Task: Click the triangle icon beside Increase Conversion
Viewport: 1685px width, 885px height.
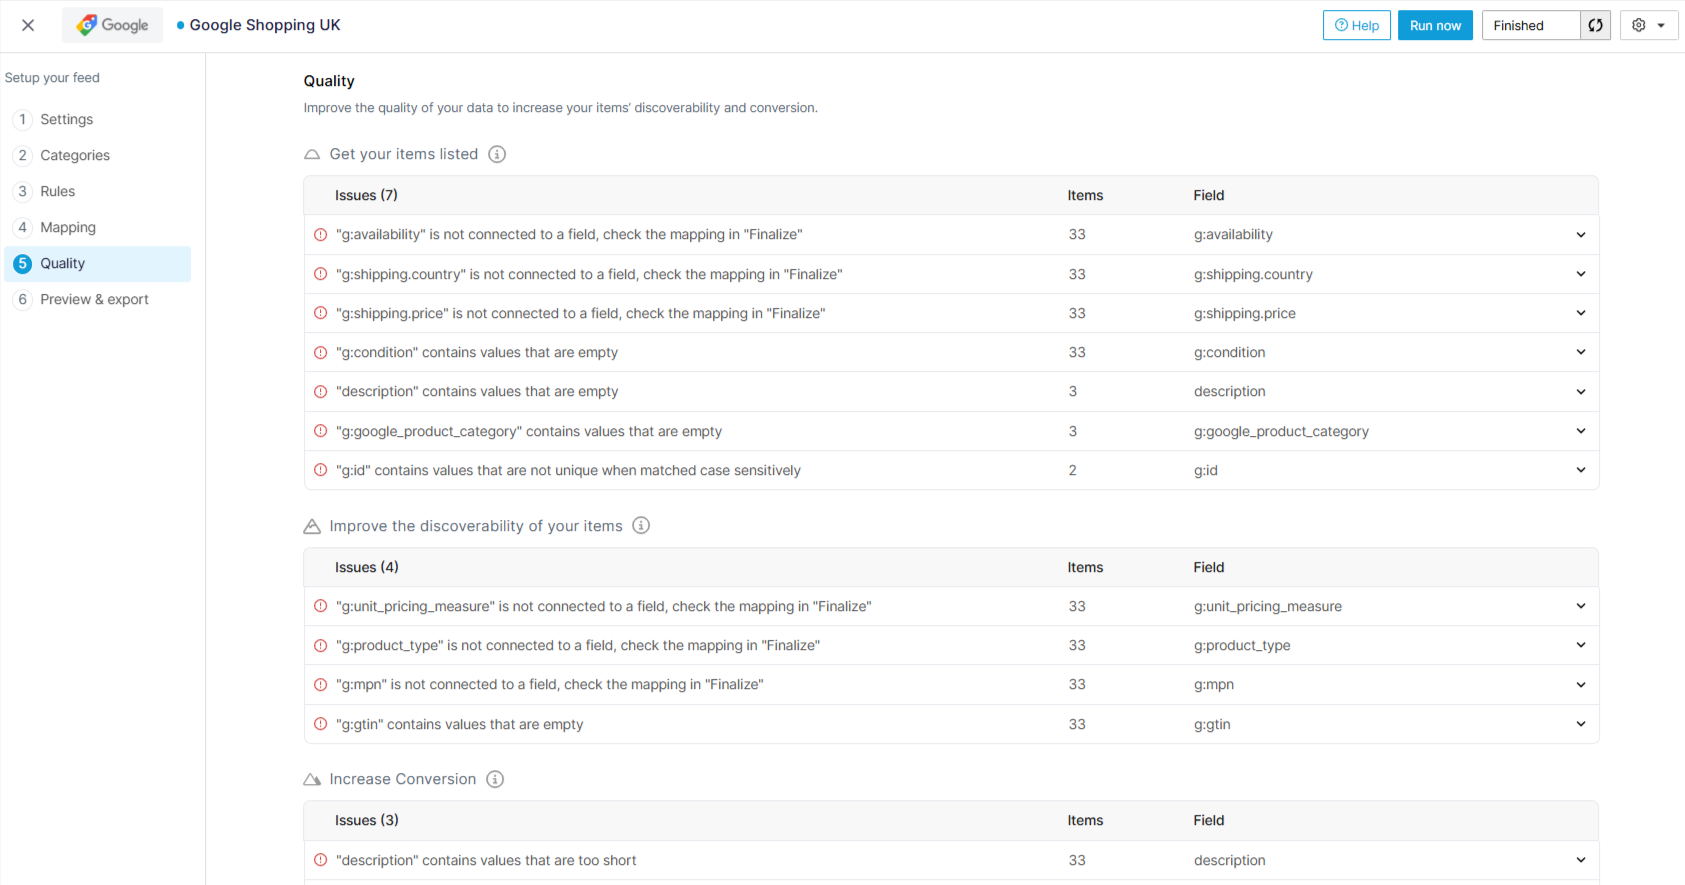Action: click(x=312, y=779)
